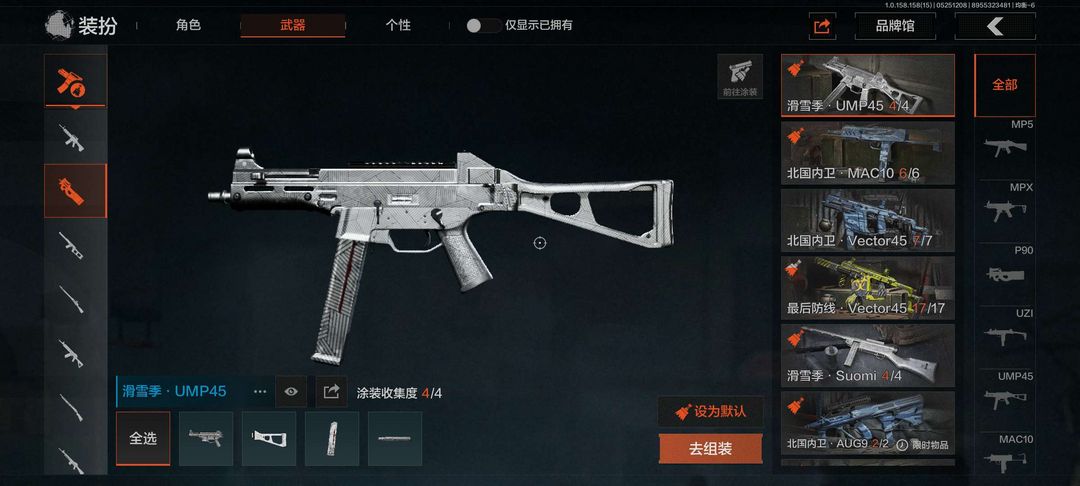Screen dimensions: 1080x486
Task: Select the stock part thumbnail
Action: click(269, 439)
